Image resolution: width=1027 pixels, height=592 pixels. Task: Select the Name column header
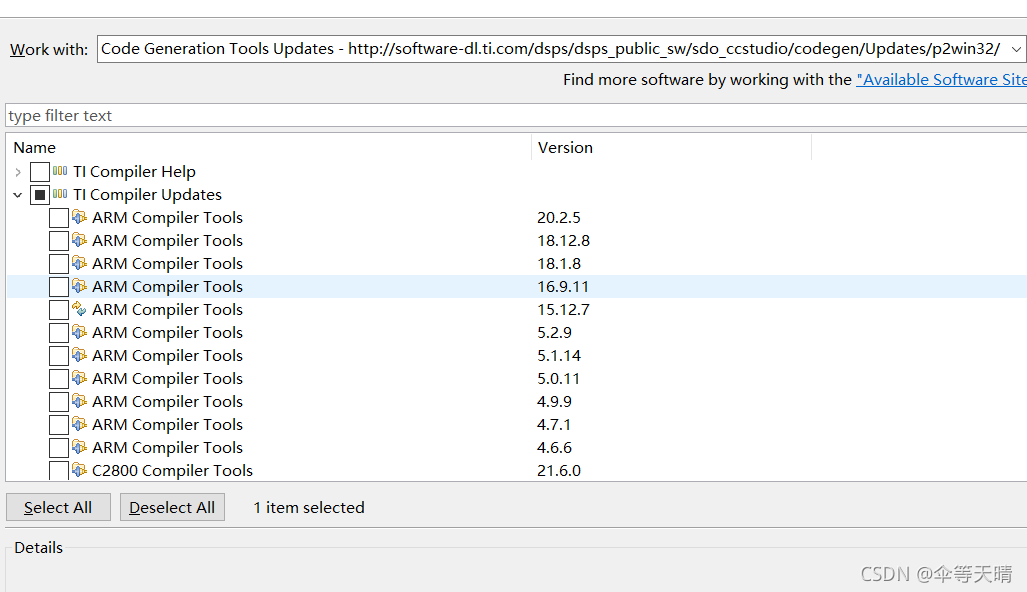click(x=34, y=147)
